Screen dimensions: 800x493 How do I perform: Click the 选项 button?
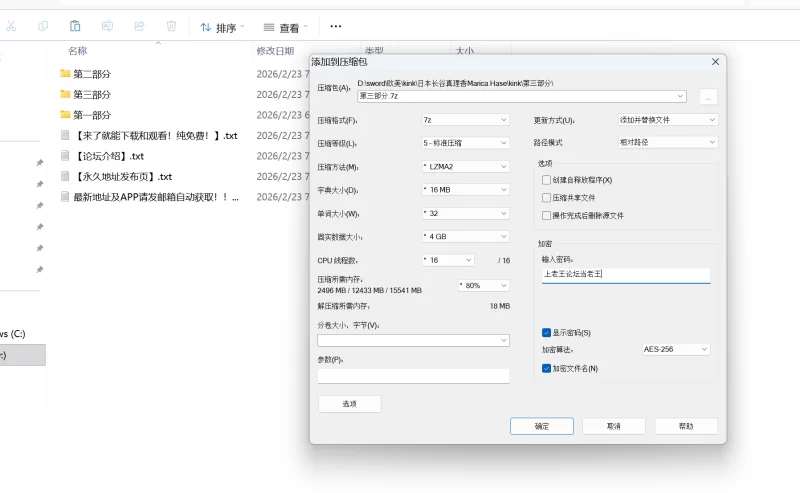click(x=349, y=404)
